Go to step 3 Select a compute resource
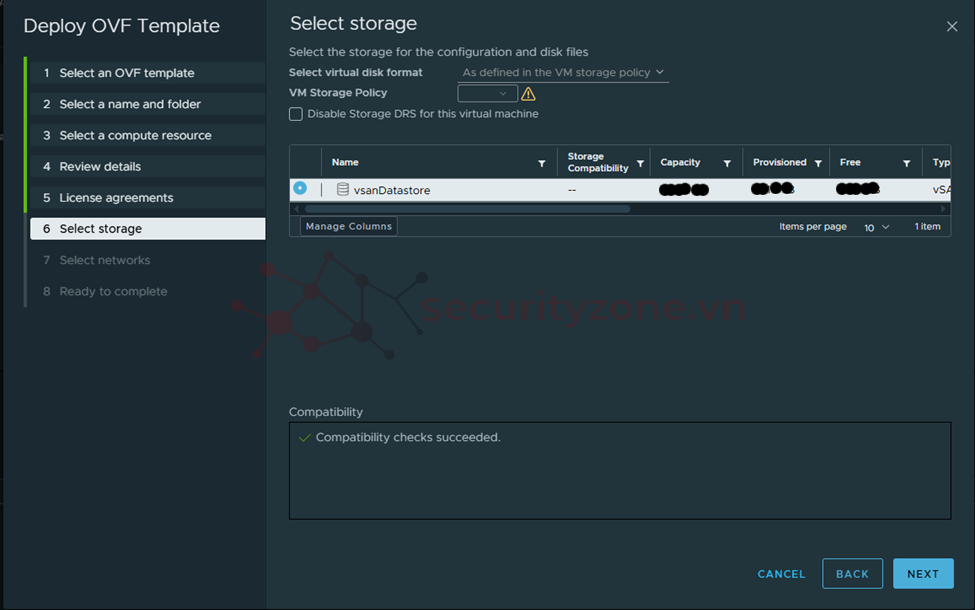 (x=147, y=135)
